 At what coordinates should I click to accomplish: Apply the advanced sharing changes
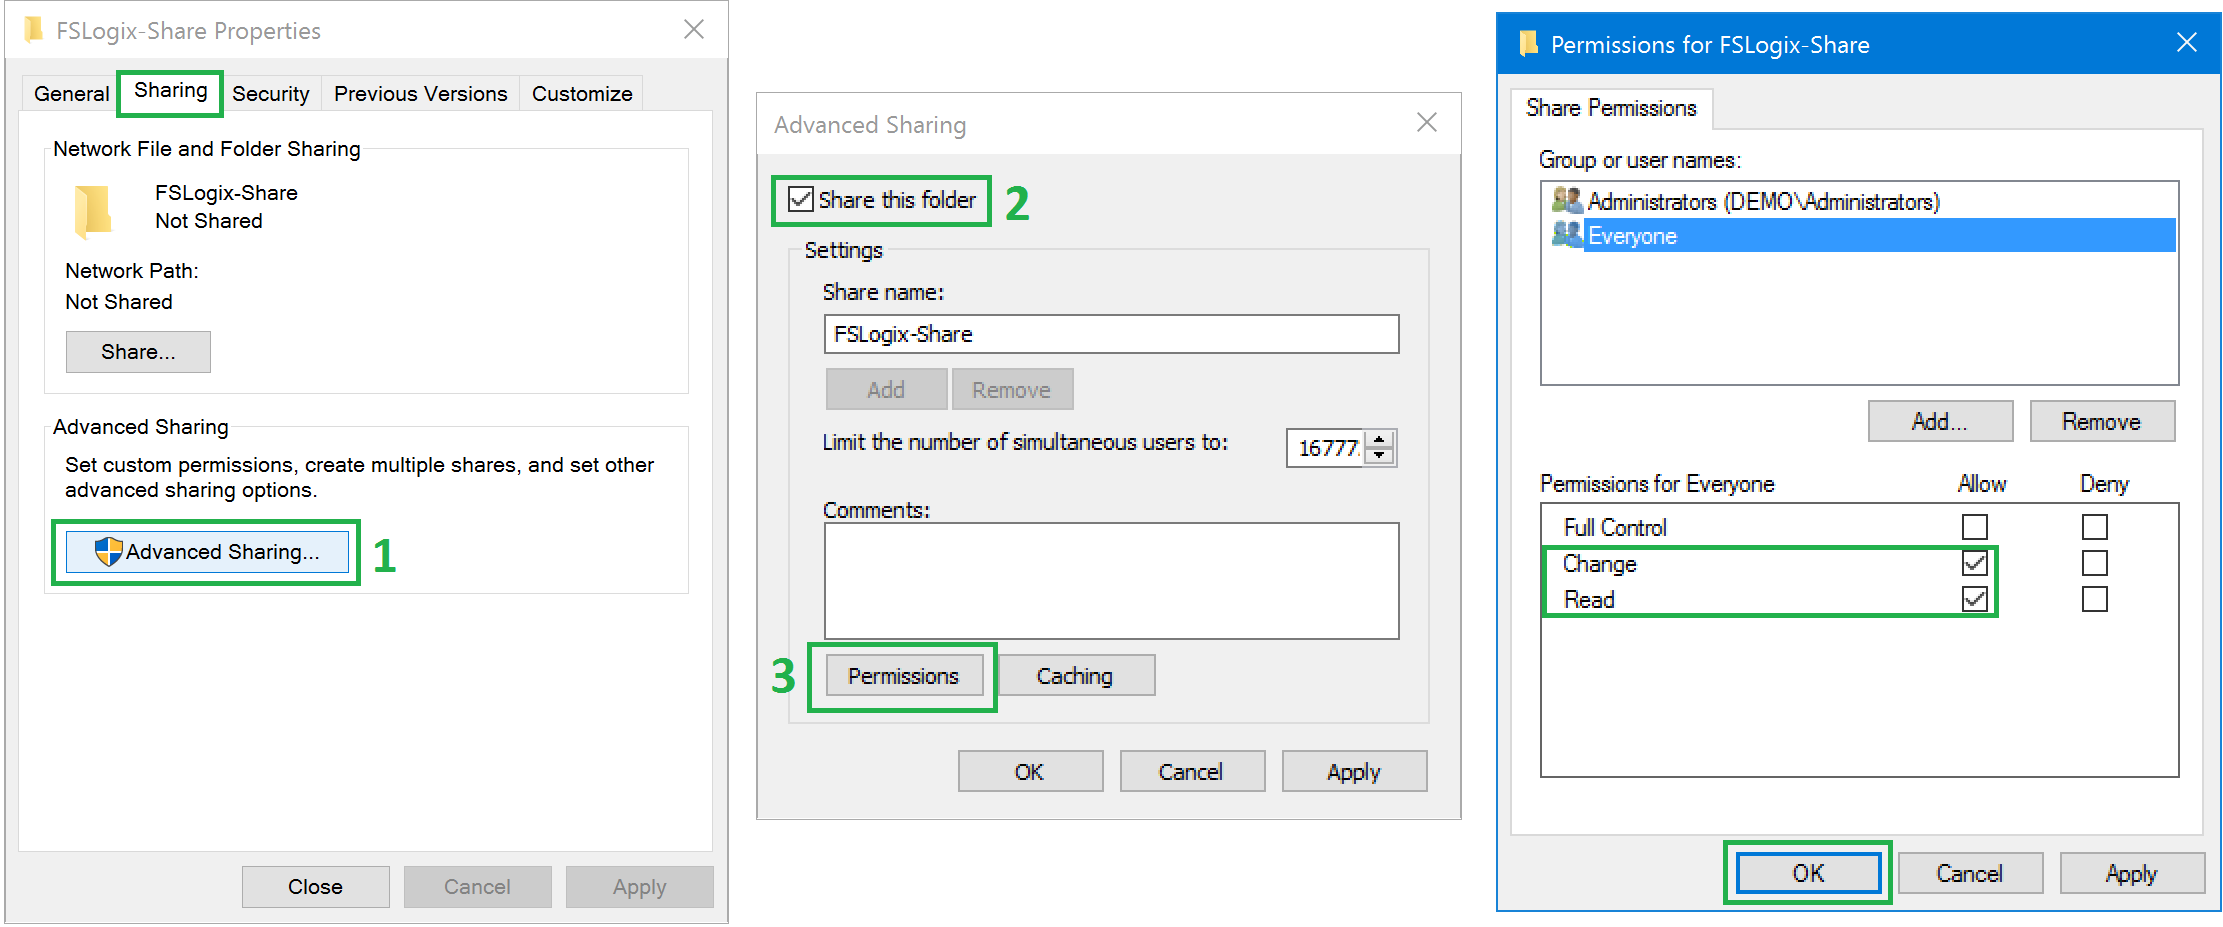1354,770
